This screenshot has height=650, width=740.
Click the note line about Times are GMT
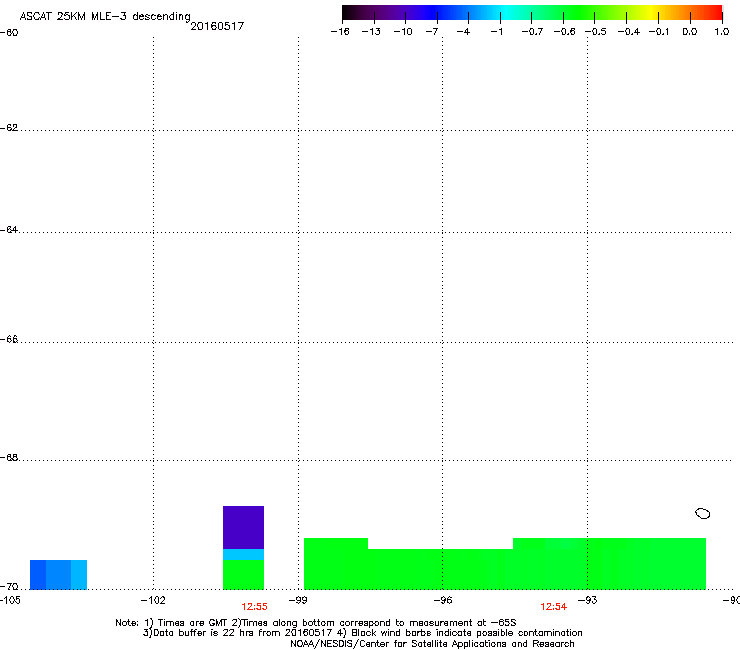316,623
